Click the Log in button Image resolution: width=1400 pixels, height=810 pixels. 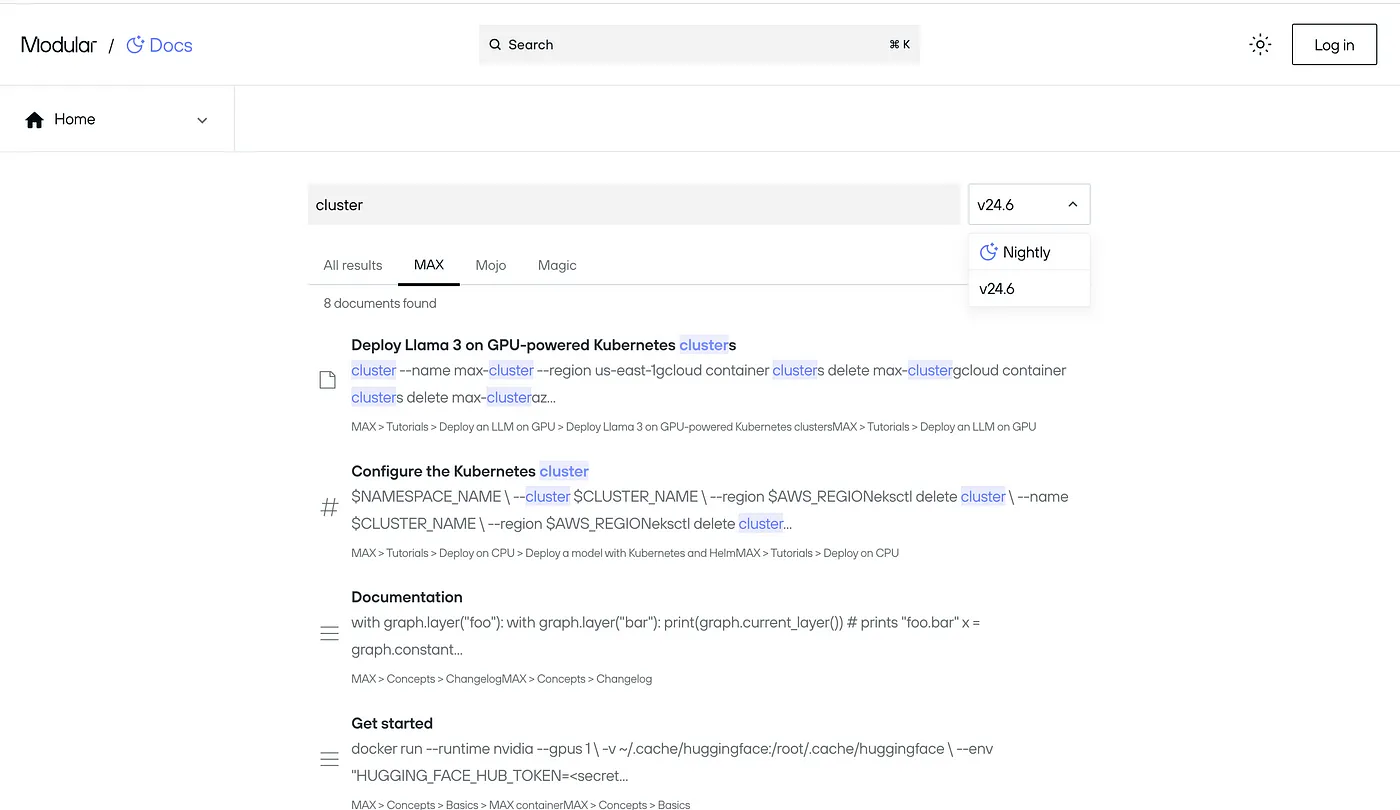pyautogui.click(x=1334, y=45)
